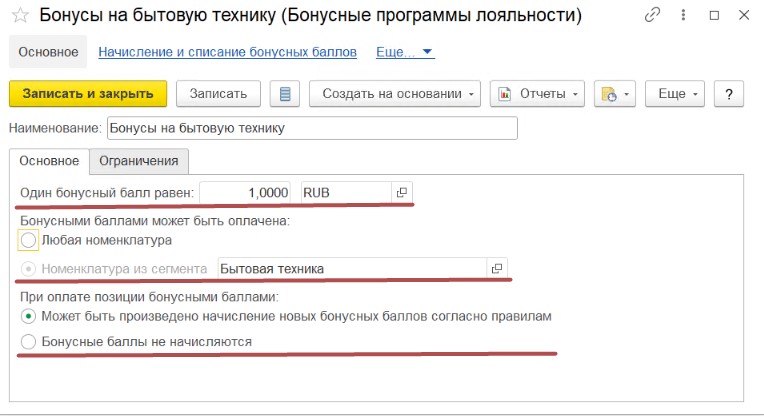Add this form to favorites star
The width and height of the screenshot is (764, 416).
point(20,16)
